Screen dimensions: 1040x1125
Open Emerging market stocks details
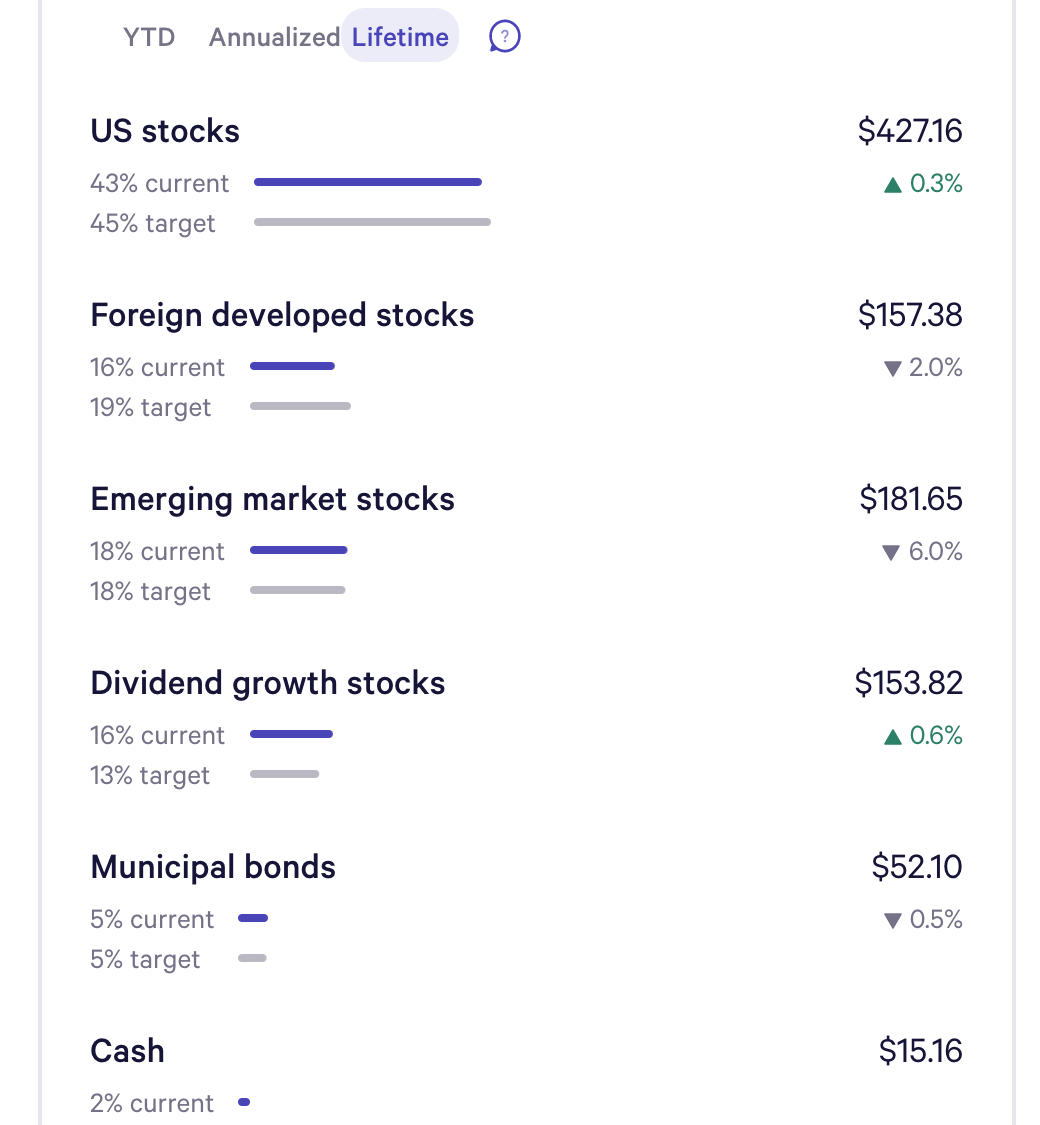click(x=272, y=499)
